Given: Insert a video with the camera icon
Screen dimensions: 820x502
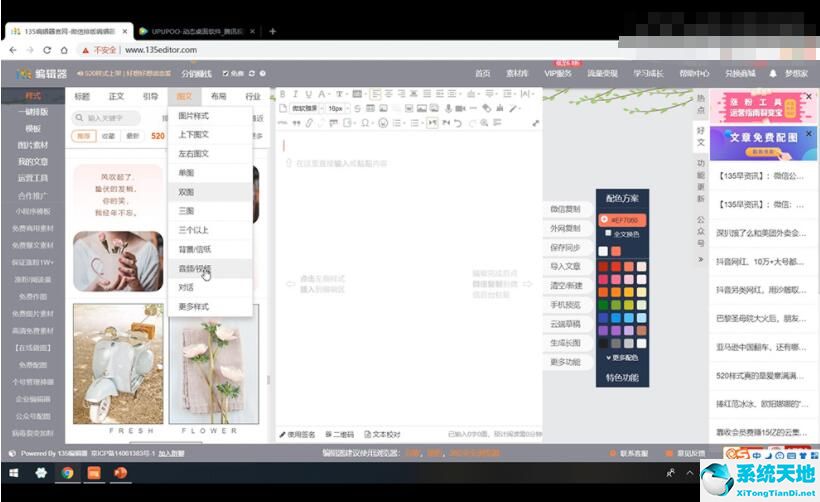Looking at the screenshot, I should (460, 108).
